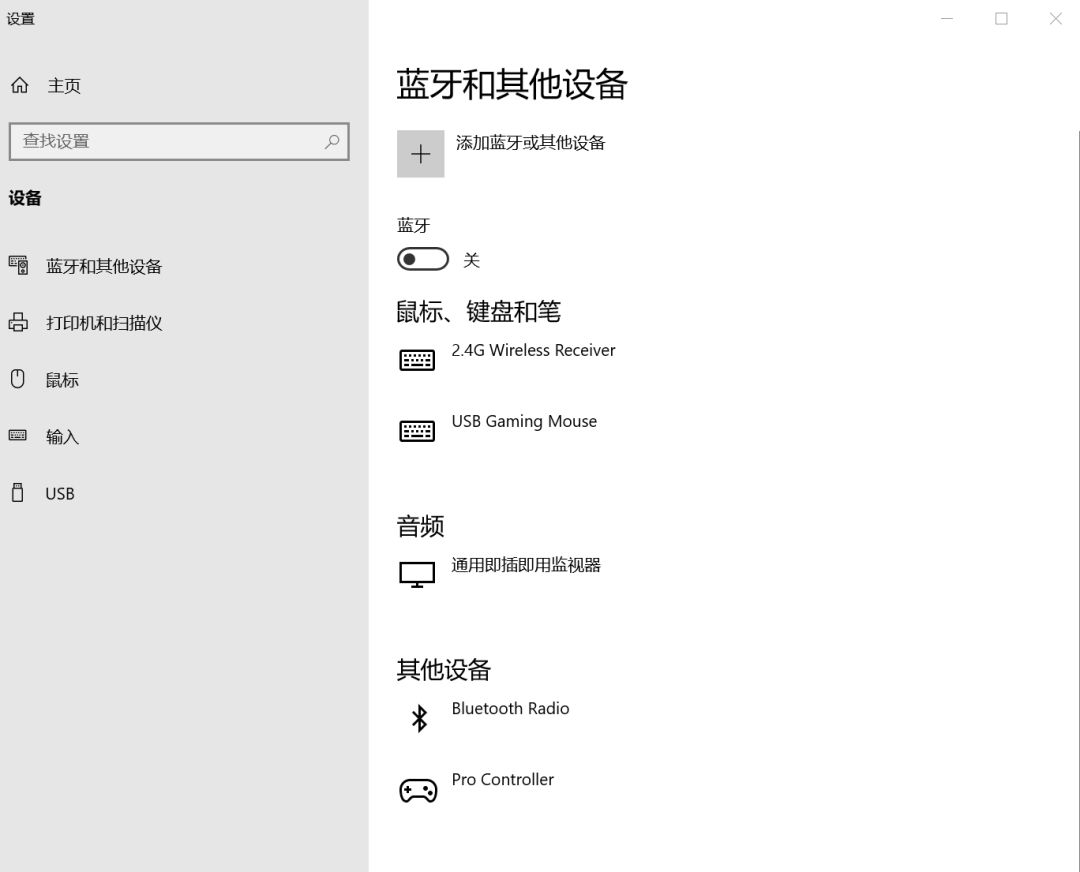Select the 2.4G Wireless Receiver device

(x=533, y=350)
